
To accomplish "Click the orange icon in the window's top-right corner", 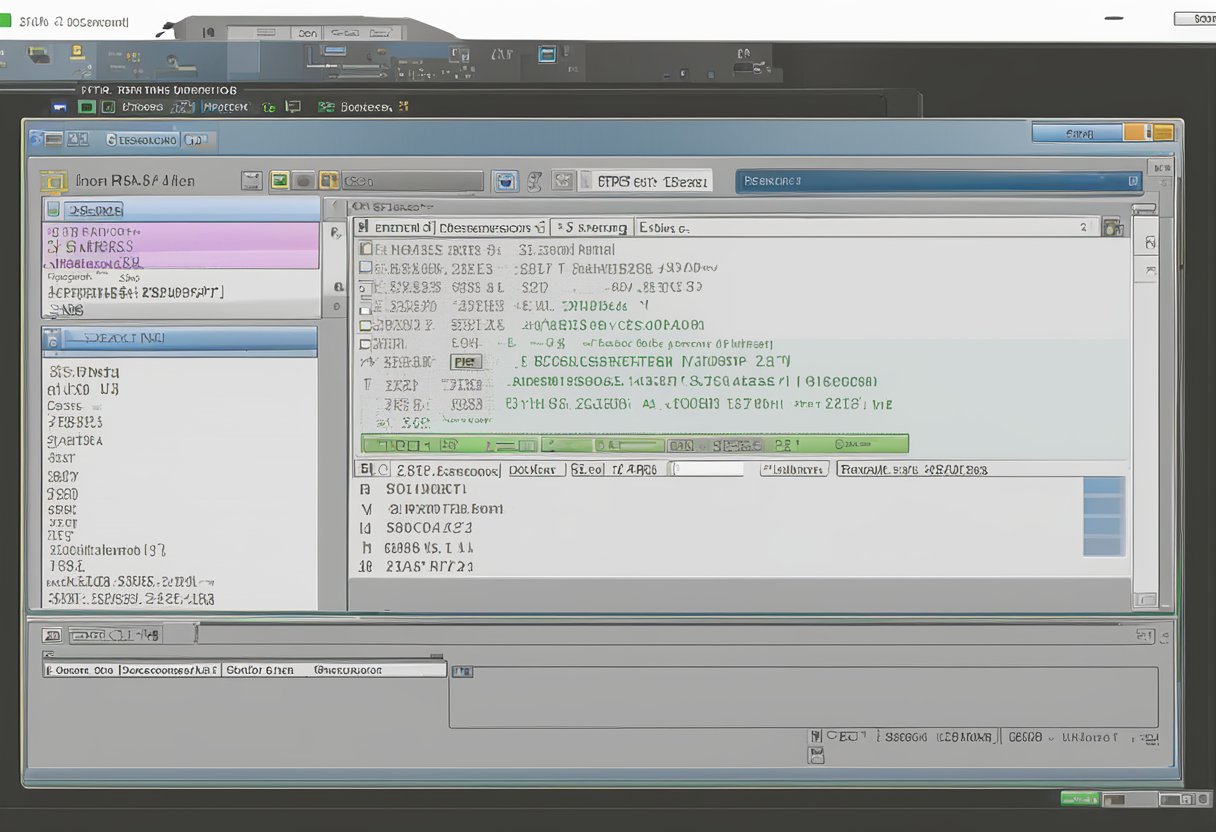I will click(1135, 133).
